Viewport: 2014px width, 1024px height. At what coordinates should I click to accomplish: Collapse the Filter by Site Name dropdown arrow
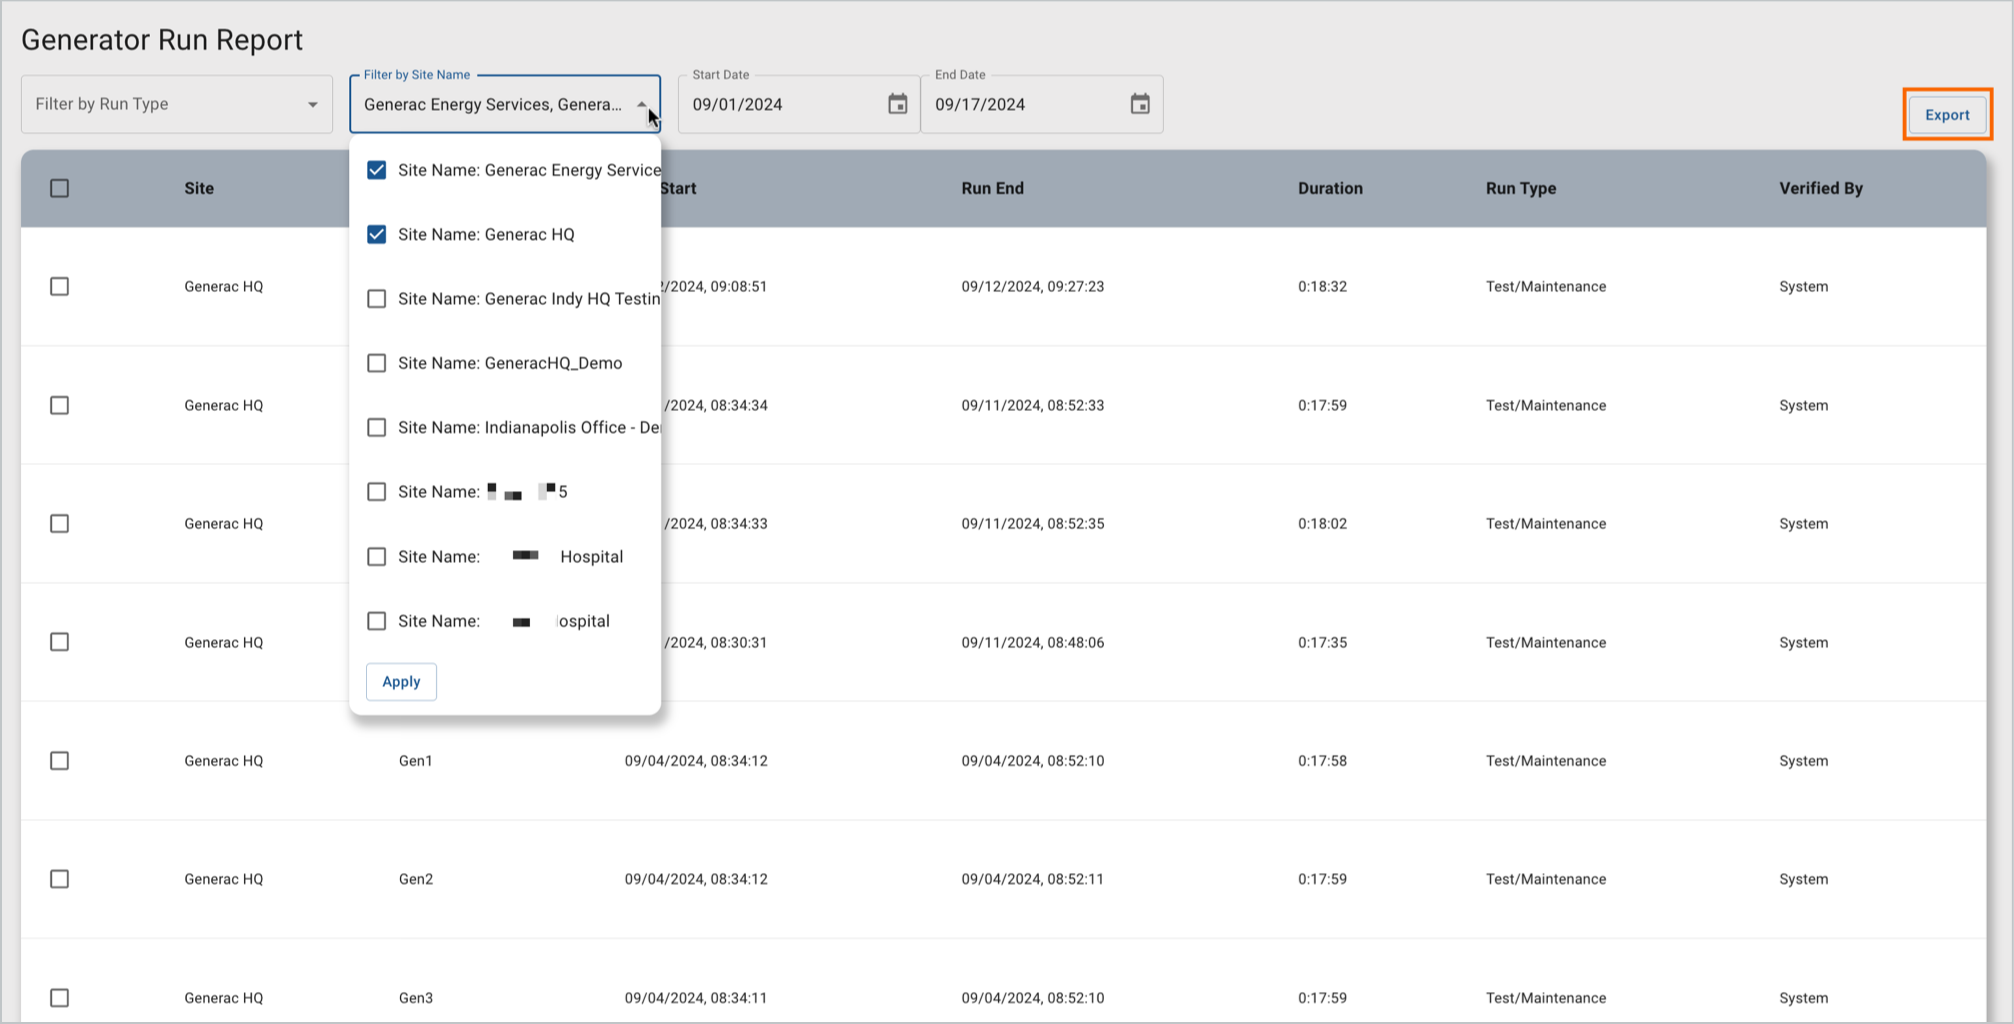click(641, 104)
